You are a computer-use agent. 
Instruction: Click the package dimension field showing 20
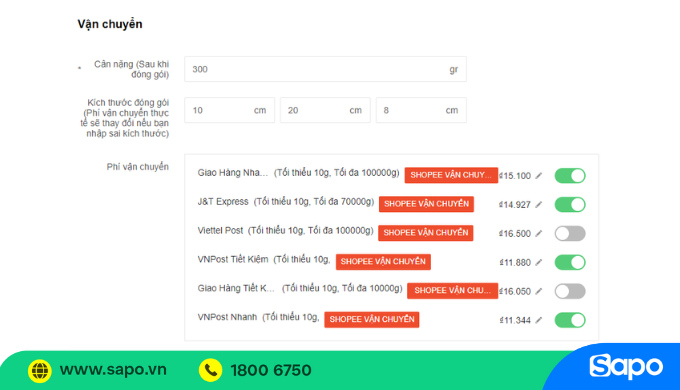click(325, 110)
